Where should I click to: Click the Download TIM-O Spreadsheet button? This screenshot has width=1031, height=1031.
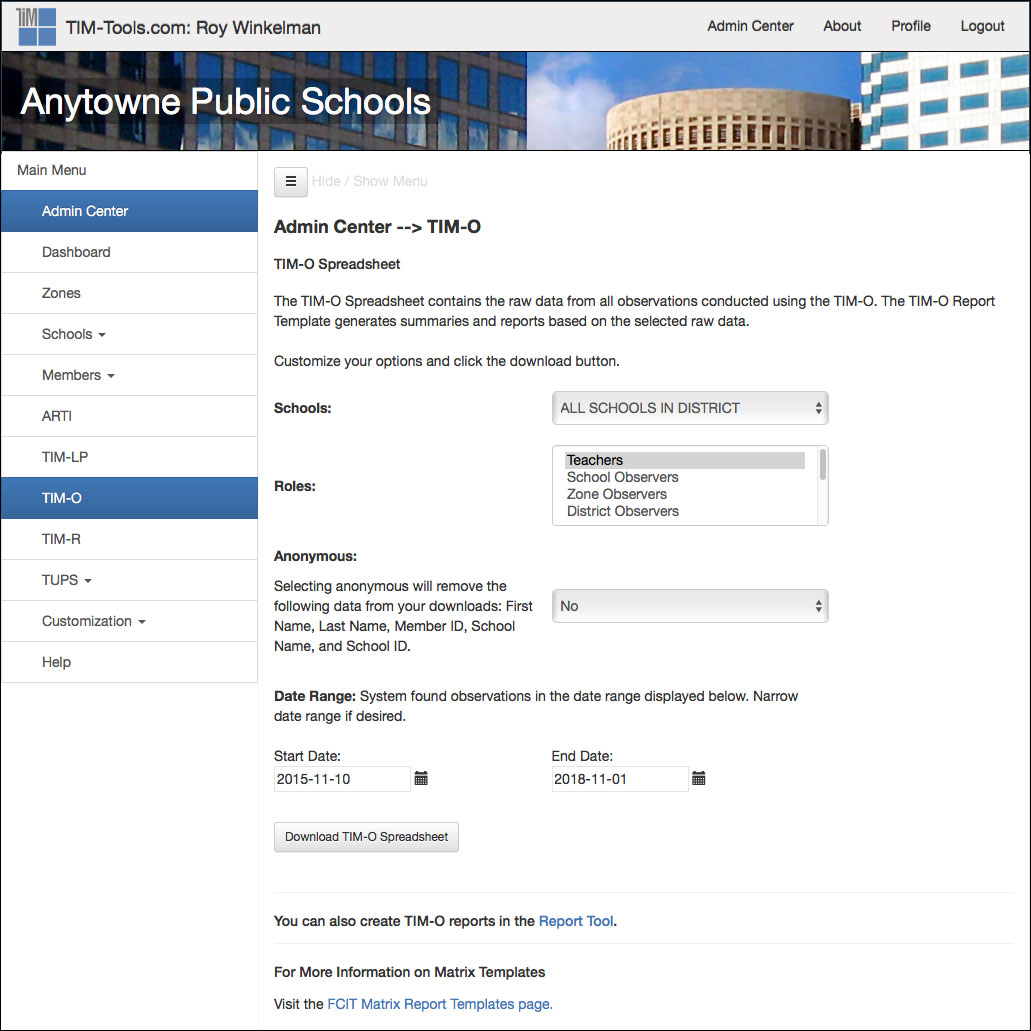366,837
